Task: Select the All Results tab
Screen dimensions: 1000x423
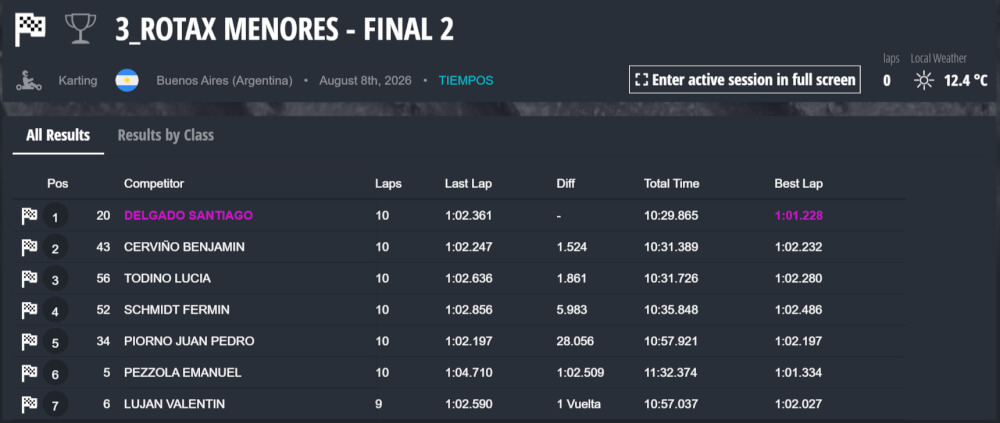Action: point(58,135)
